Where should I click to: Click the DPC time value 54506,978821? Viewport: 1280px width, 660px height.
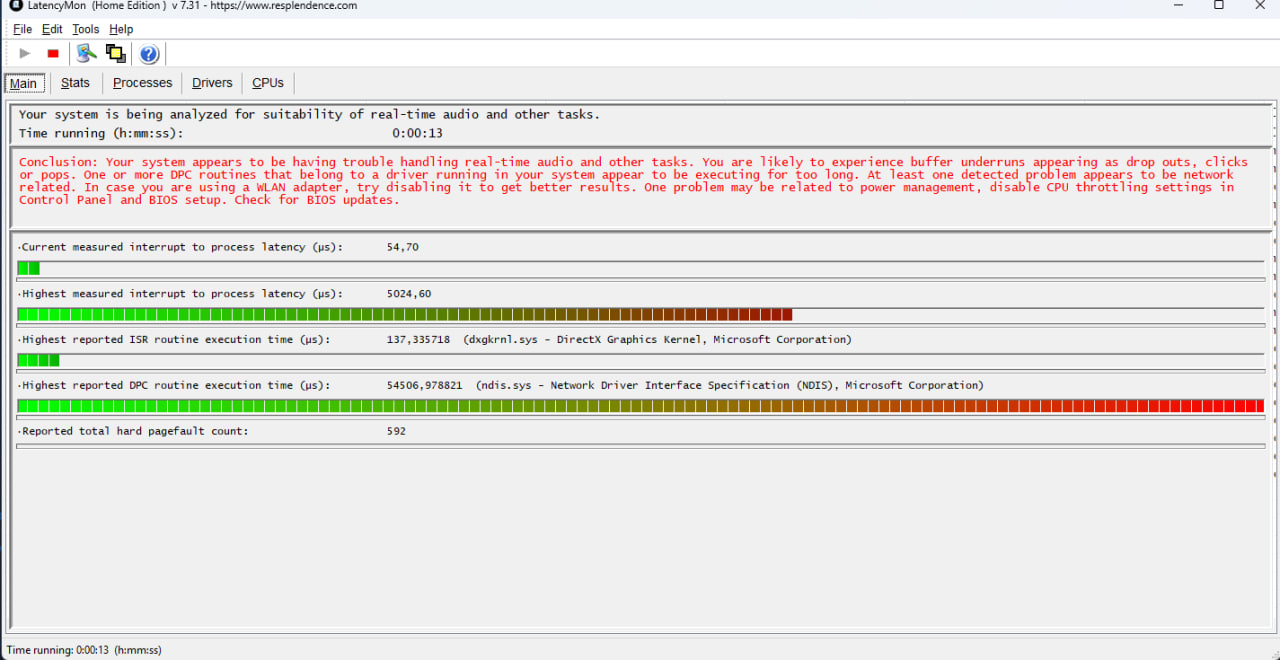coord(425,386)
